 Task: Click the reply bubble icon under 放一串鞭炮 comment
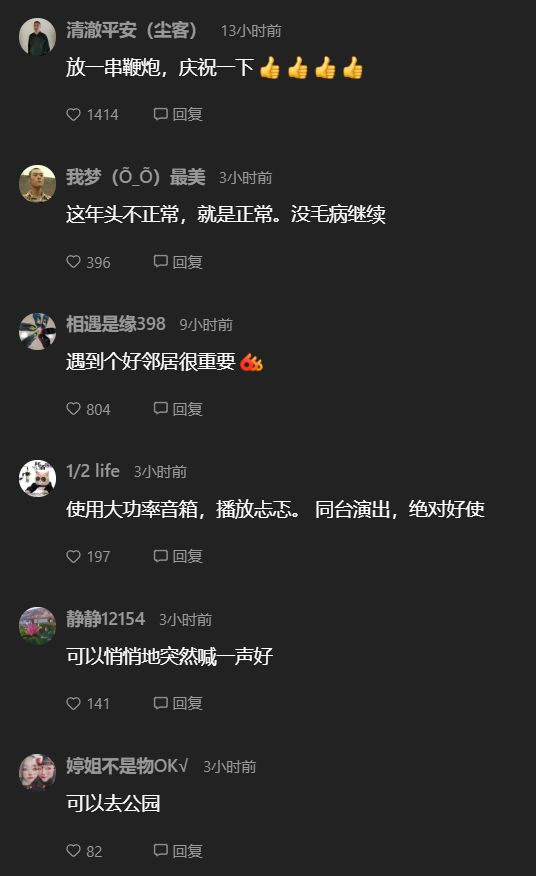[x=160, y=115]
